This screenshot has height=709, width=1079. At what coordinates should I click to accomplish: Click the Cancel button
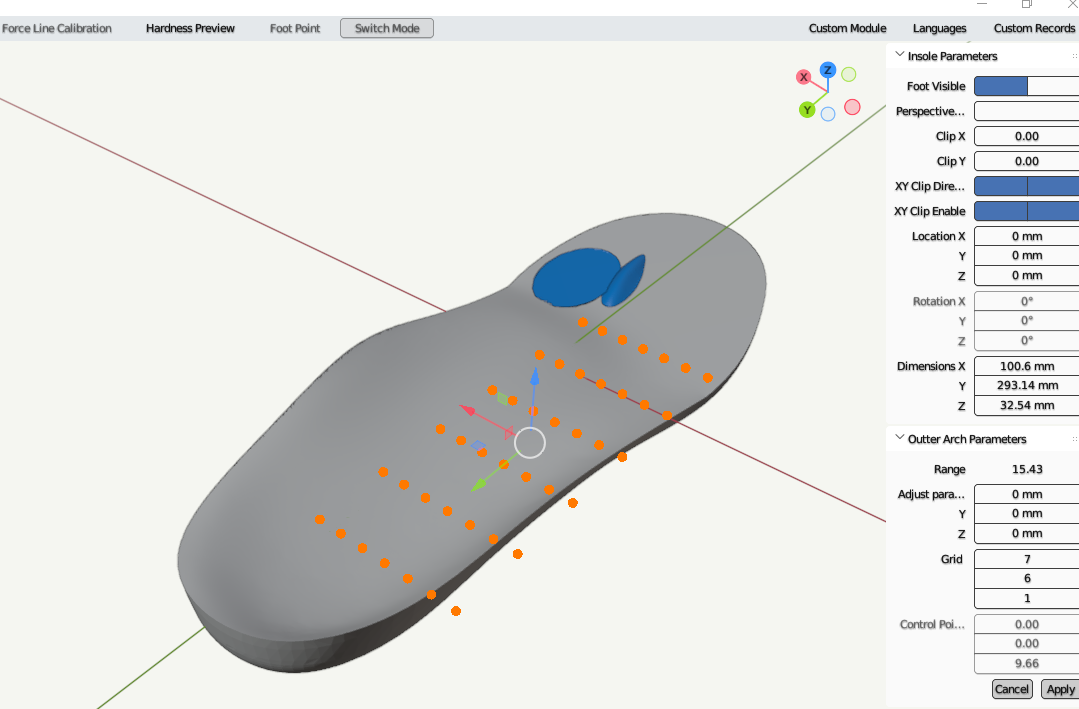1011,689
